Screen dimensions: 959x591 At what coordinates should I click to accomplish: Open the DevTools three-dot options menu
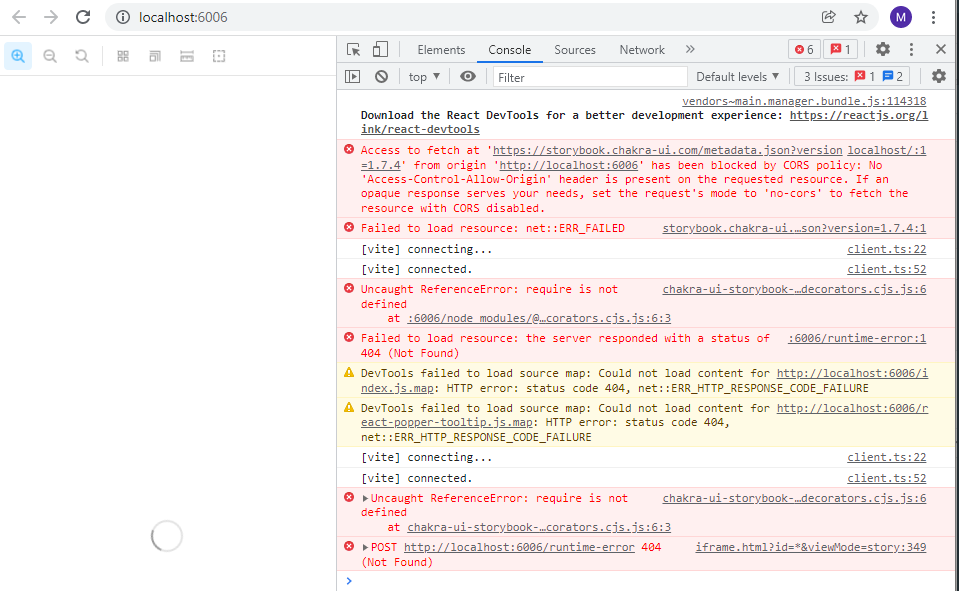912,49
